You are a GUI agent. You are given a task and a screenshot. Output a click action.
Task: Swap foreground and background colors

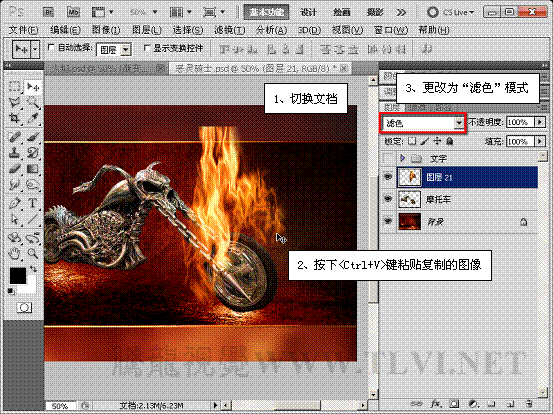33,269
